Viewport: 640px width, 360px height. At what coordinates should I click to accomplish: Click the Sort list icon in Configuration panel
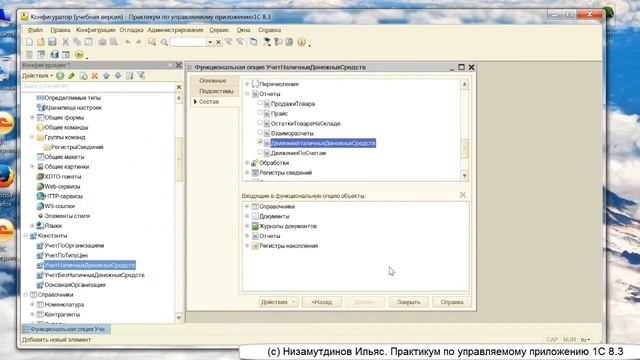pos(129,76)
